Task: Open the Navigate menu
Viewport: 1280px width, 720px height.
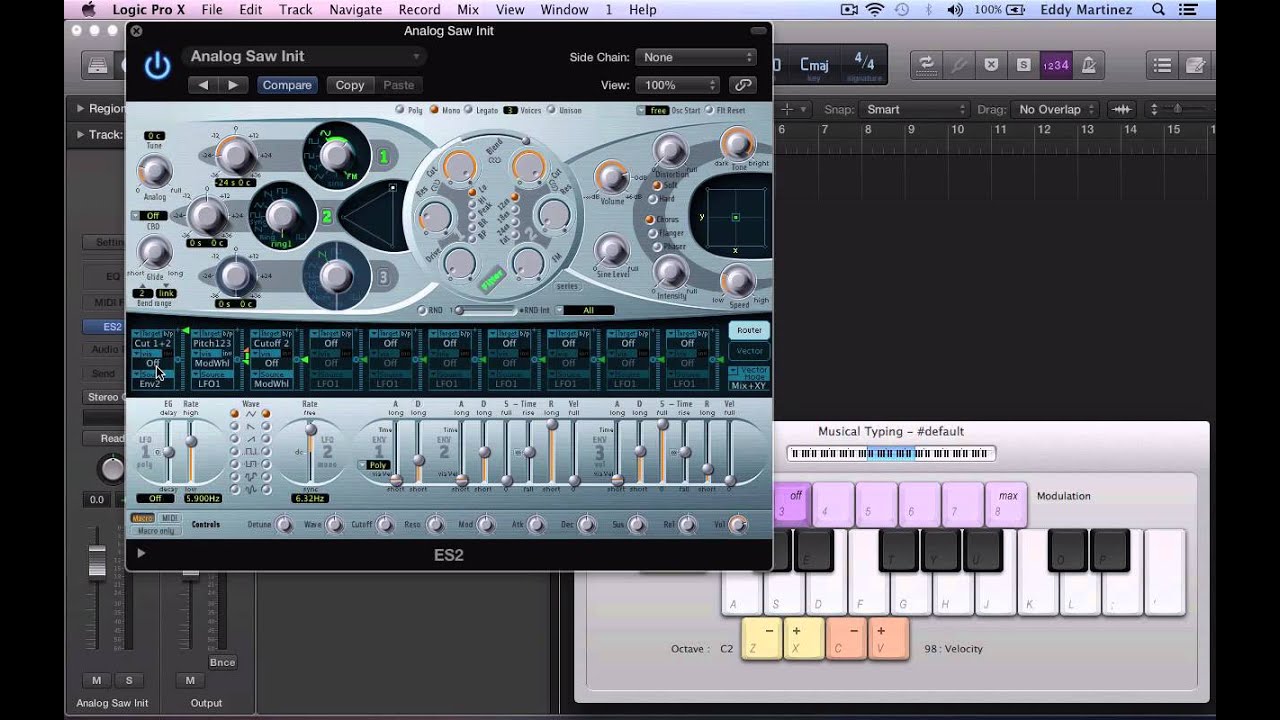Action: [355, 10]
